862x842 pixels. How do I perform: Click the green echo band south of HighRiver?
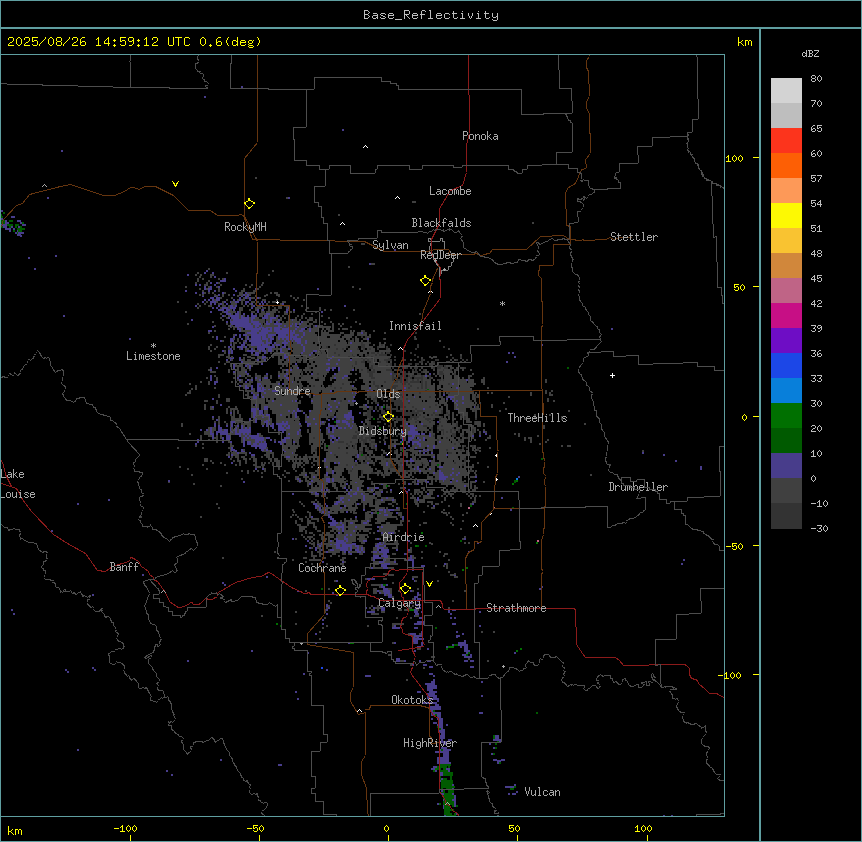click(x=447, y=787)
